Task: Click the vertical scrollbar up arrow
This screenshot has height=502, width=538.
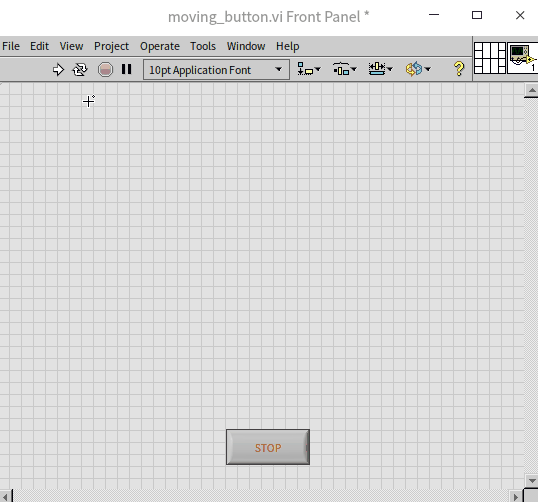Action: [x=532, y=90]
